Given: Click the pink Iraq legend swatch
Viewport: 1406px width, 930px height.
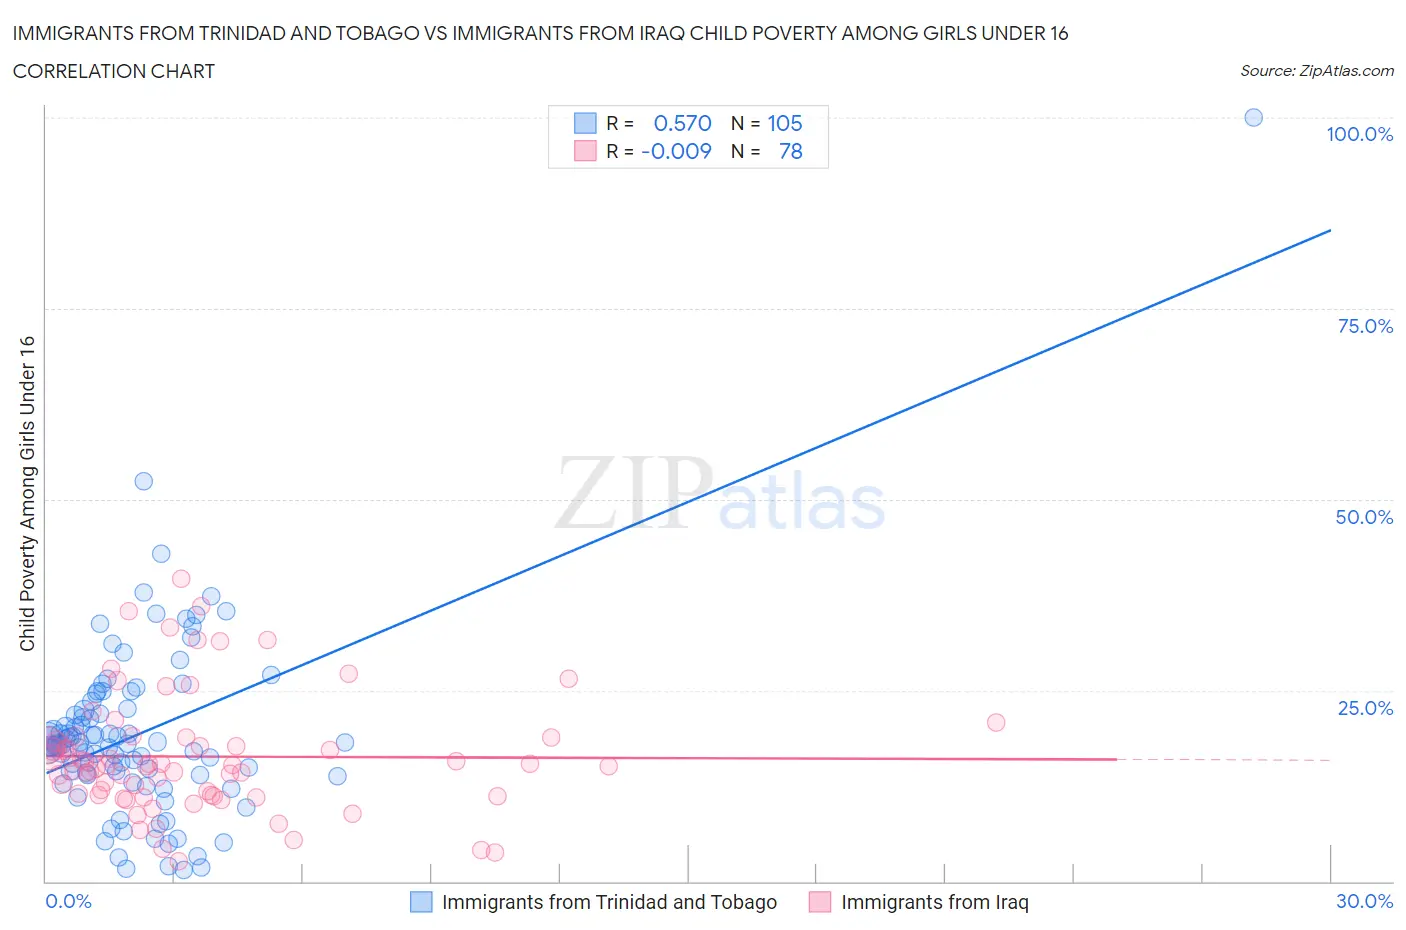Looking at the screenshot, I should 820,902.
